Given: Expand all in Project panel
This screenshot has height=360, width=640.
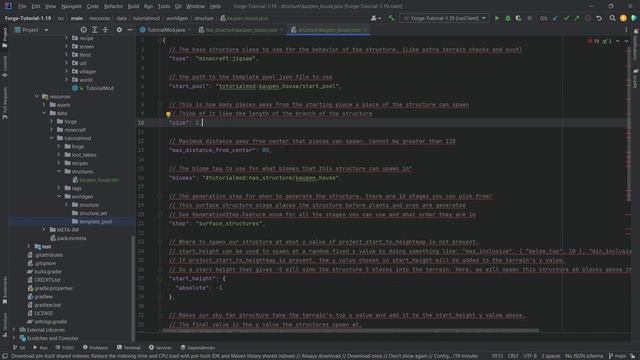Looking at the screenshot, I should (x=94, y=30).
